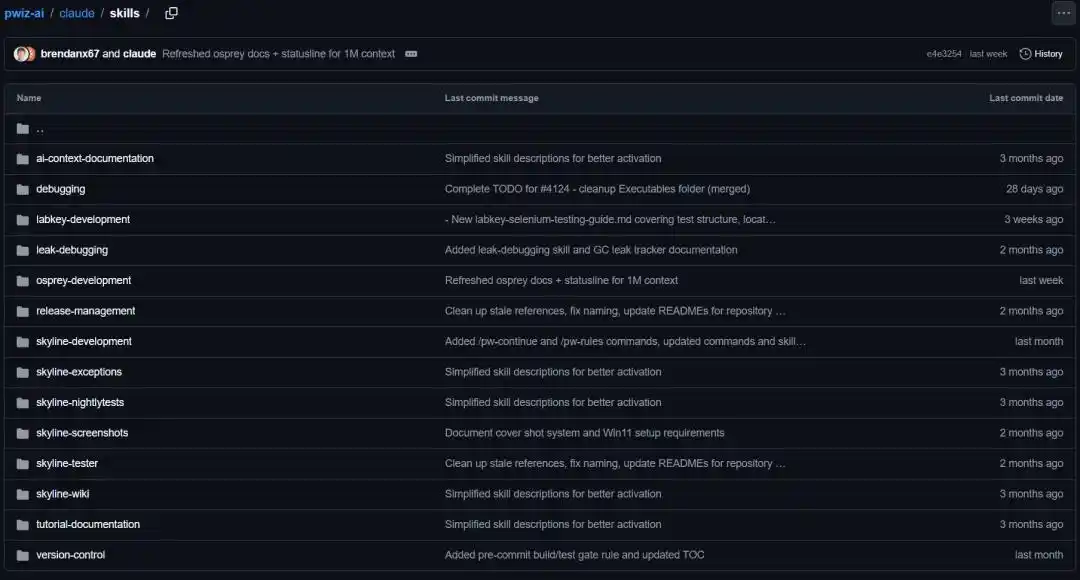1080x580 pixels.
Task: Click the folder icon beside osprey-development
Action: [22, 281]
